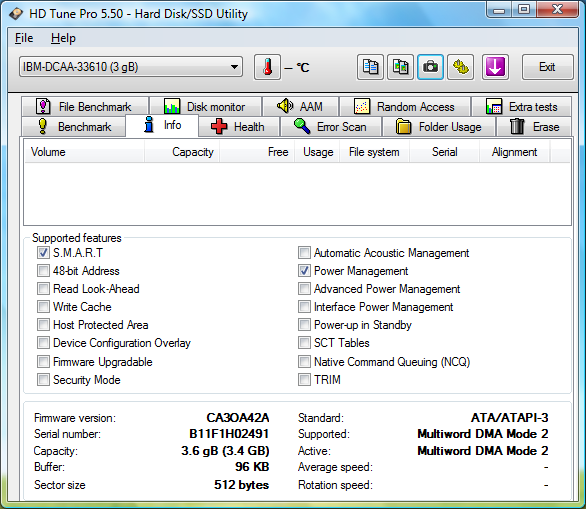Toggle the Power-up in Standby checkbox
The width and height of the screenshot is (586, 509).
pos(304,325)
